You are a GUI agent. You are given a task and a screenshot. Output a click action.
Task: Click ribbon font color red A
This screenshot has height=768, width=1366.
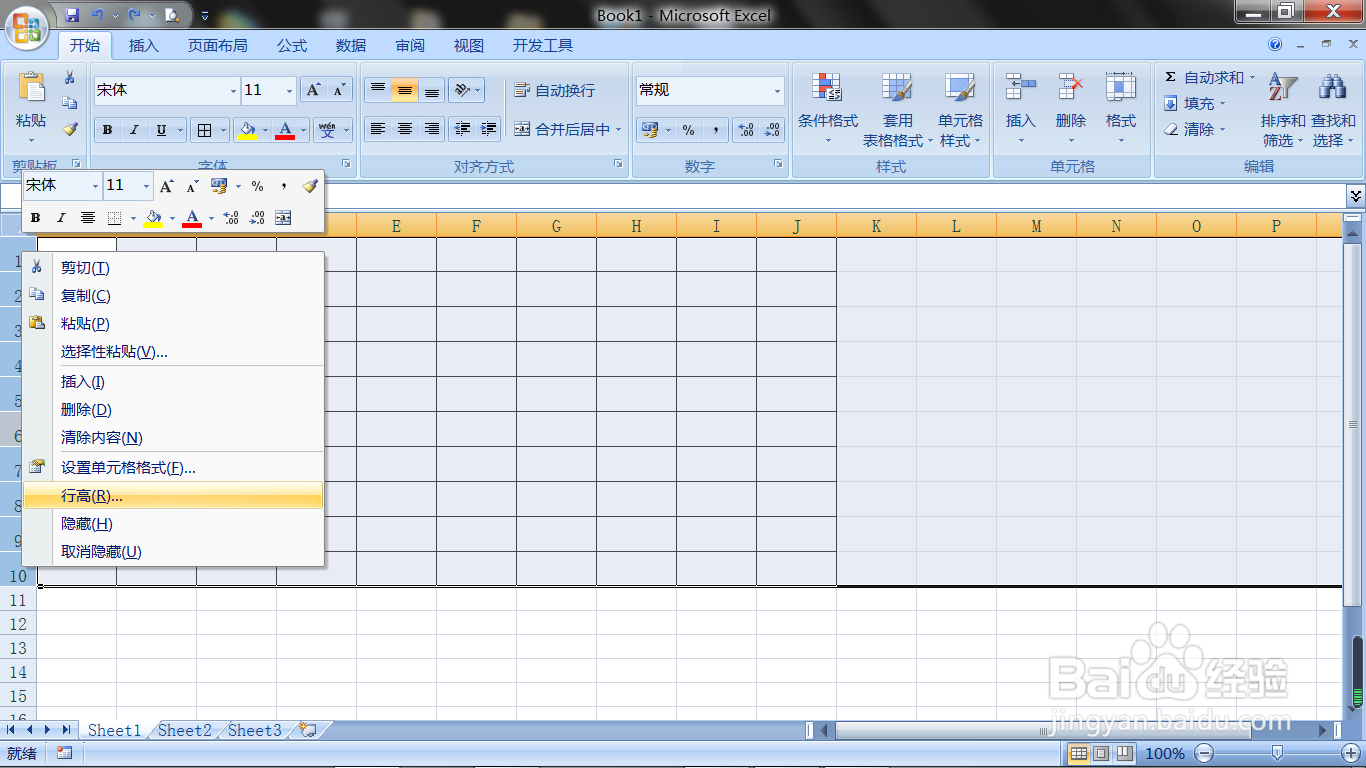[x=285, y=130]
